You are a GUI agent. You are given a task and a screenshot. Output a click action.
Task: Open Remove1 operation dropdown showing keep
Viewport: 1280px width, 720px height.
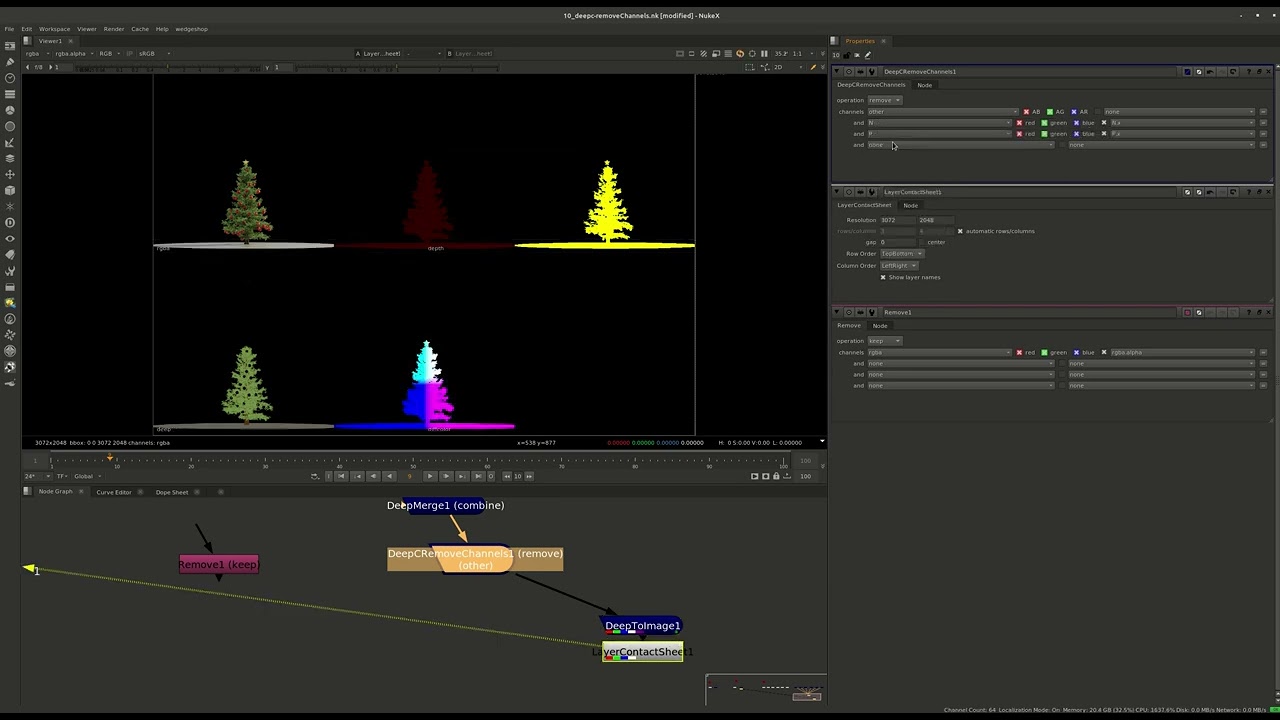click(884, 341)
